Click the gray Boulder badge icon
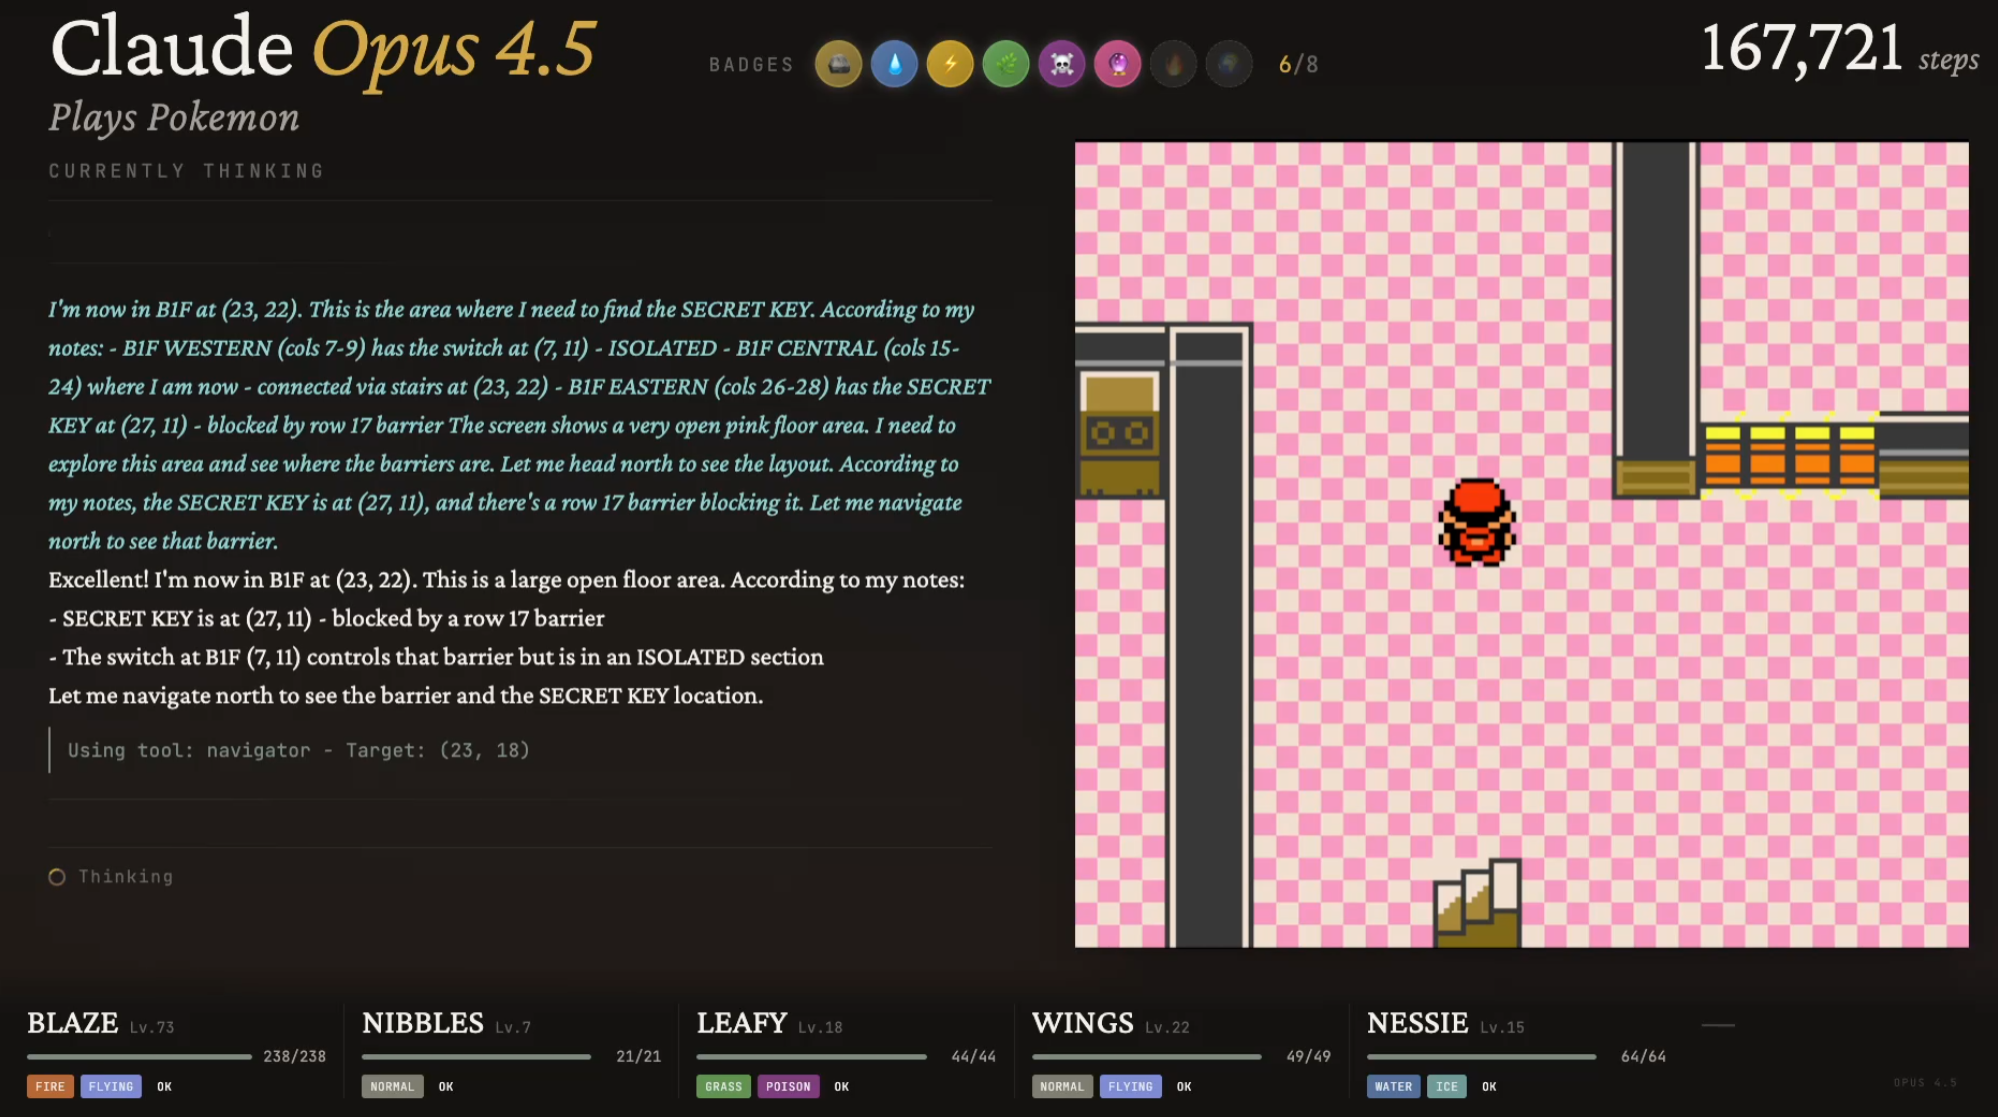 [838, 65]
